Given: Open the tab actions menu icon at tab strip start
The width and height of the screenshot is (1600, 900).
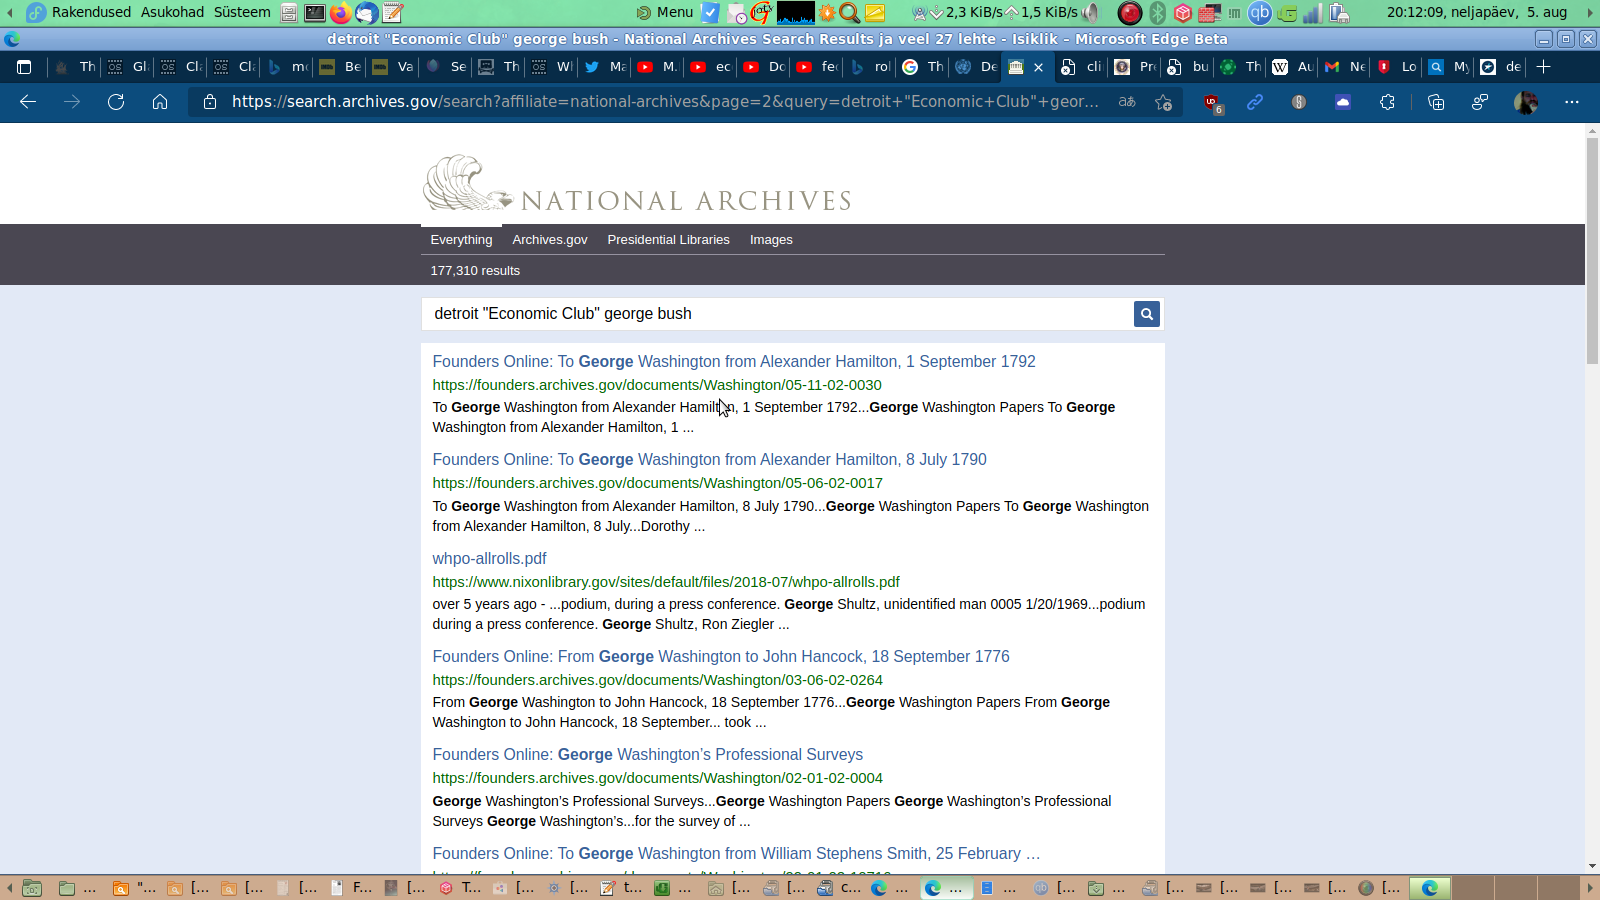Looking at the screenshot, I should [25, 67].
